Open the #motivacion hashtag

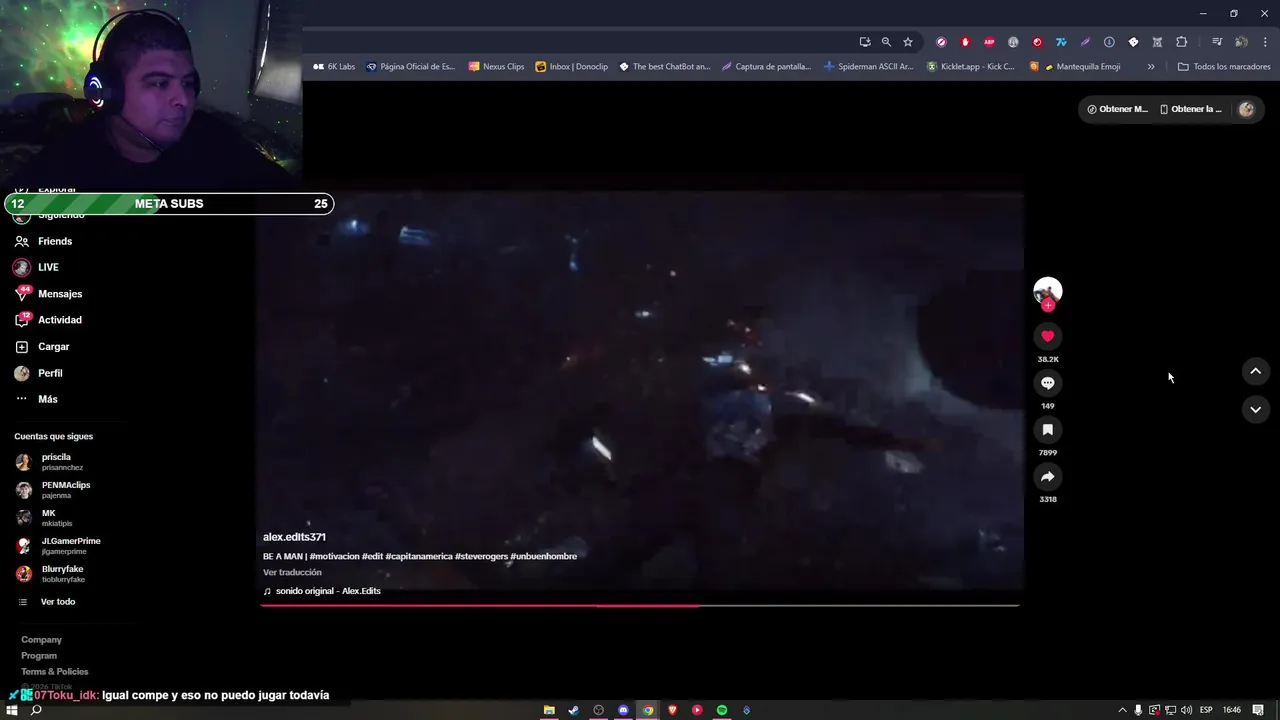pyautogui.click(x=334, y=556)
